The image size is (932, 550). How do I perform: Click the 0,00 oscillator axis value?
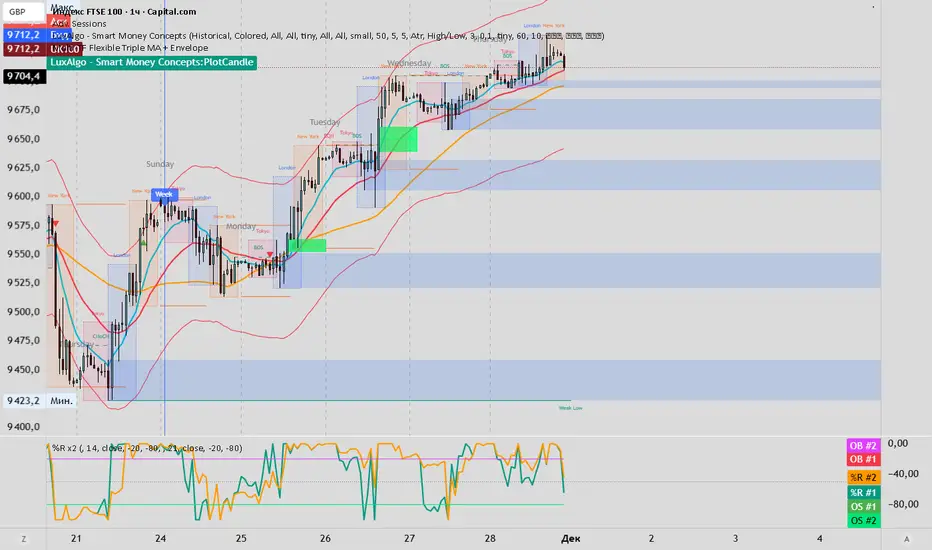point(898,444)
